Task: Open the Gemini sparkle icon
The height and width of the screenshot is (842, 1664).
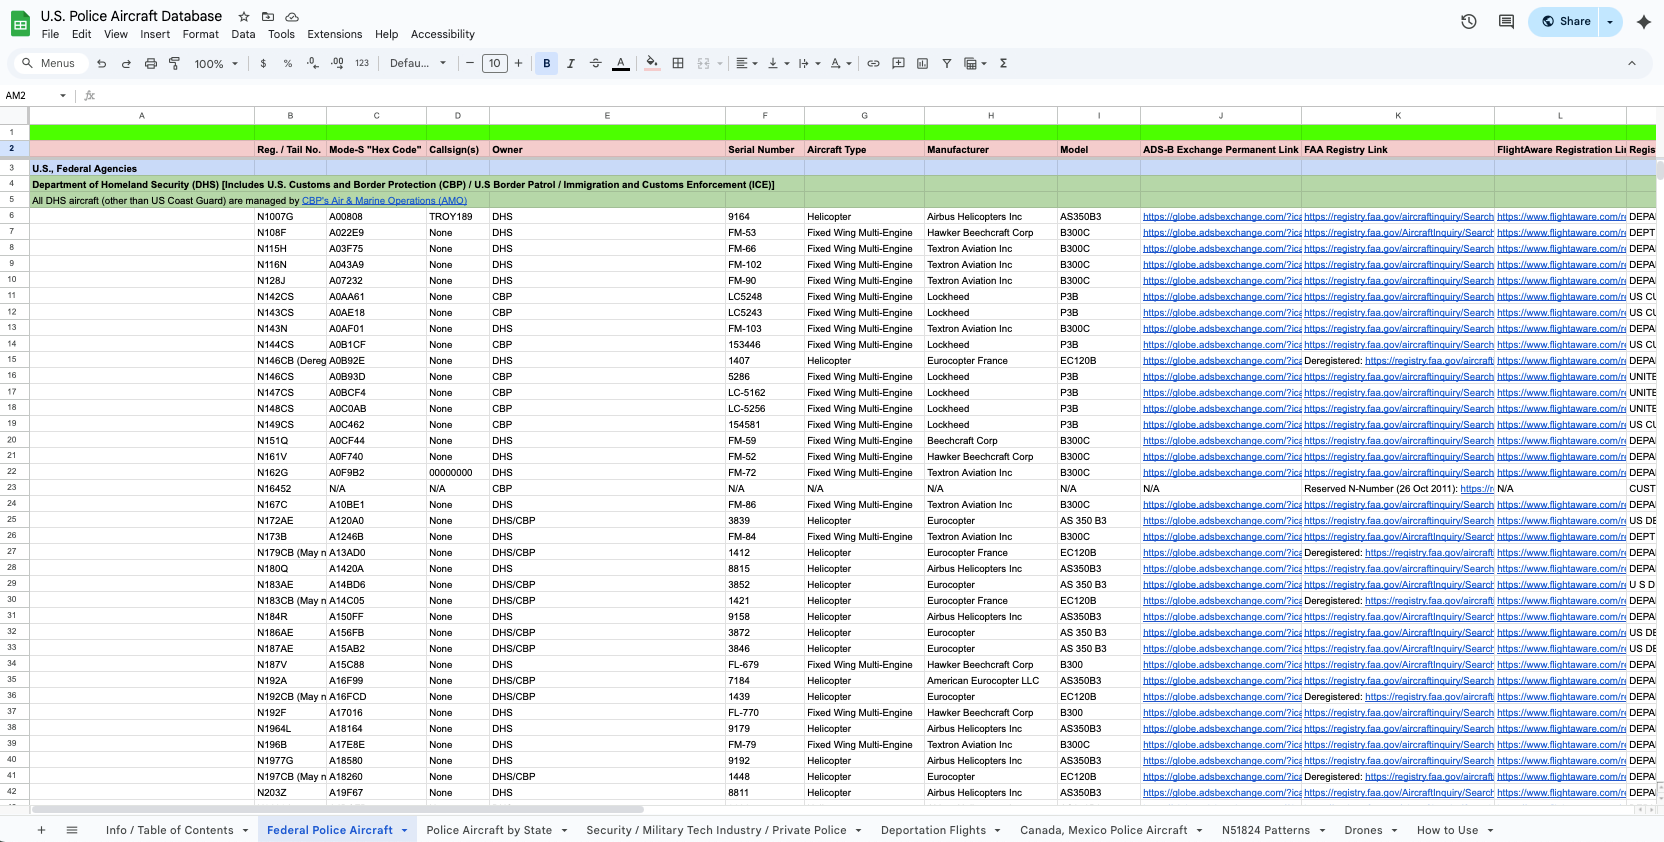Action: click(1644, 21)
